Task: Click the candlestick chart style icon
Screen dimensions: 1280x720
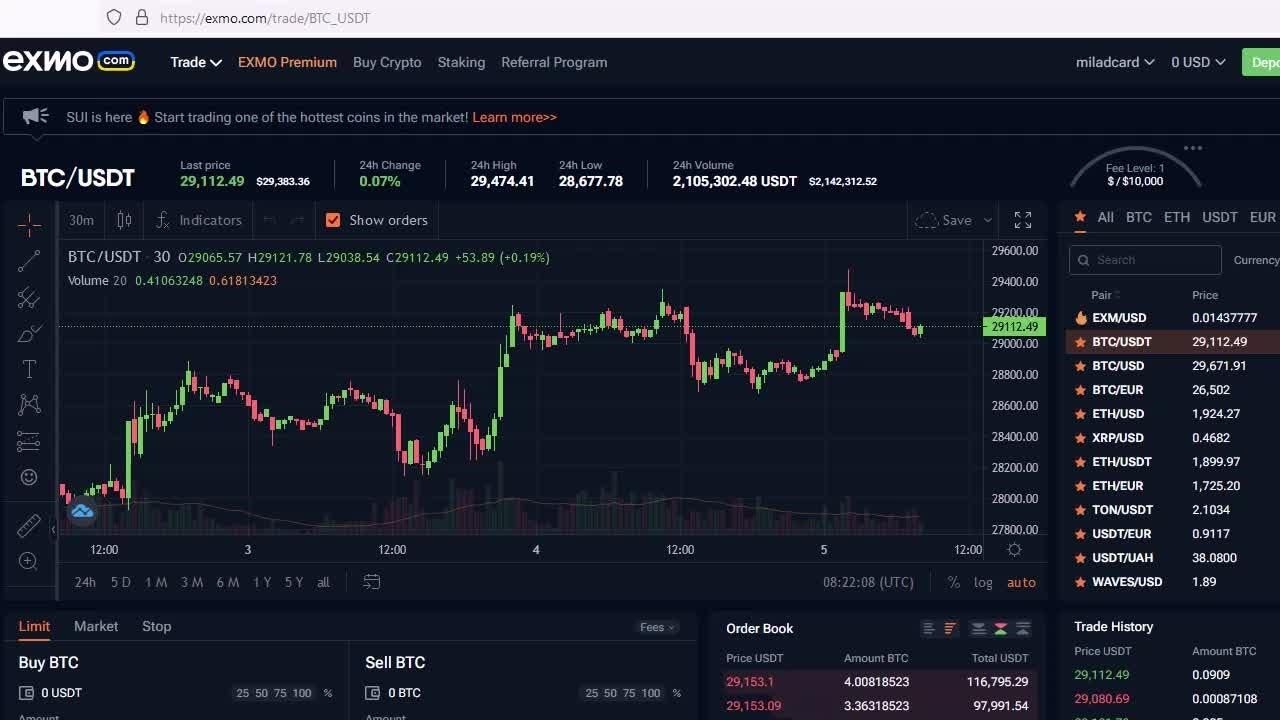Action: point(124,220)
